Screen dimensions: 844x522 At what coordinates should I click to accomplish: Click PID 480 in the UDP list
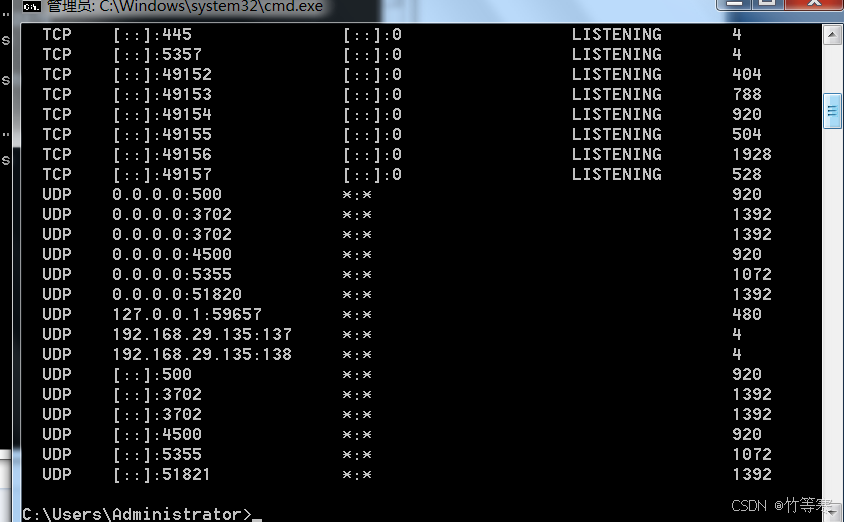pyautogui.click(x=746, y=314)
